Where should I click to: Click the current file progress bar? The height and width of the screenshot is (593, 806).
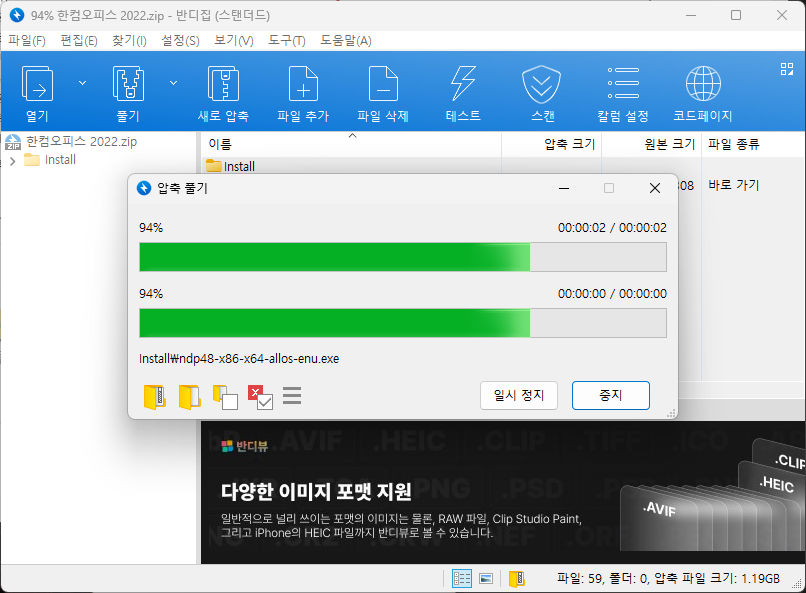pos(403,323)
